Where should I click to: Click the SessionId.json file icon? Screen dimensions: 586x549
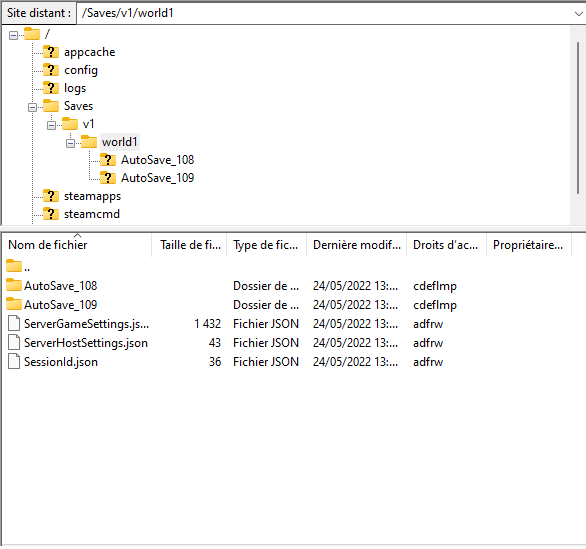(x=14, y=361)
